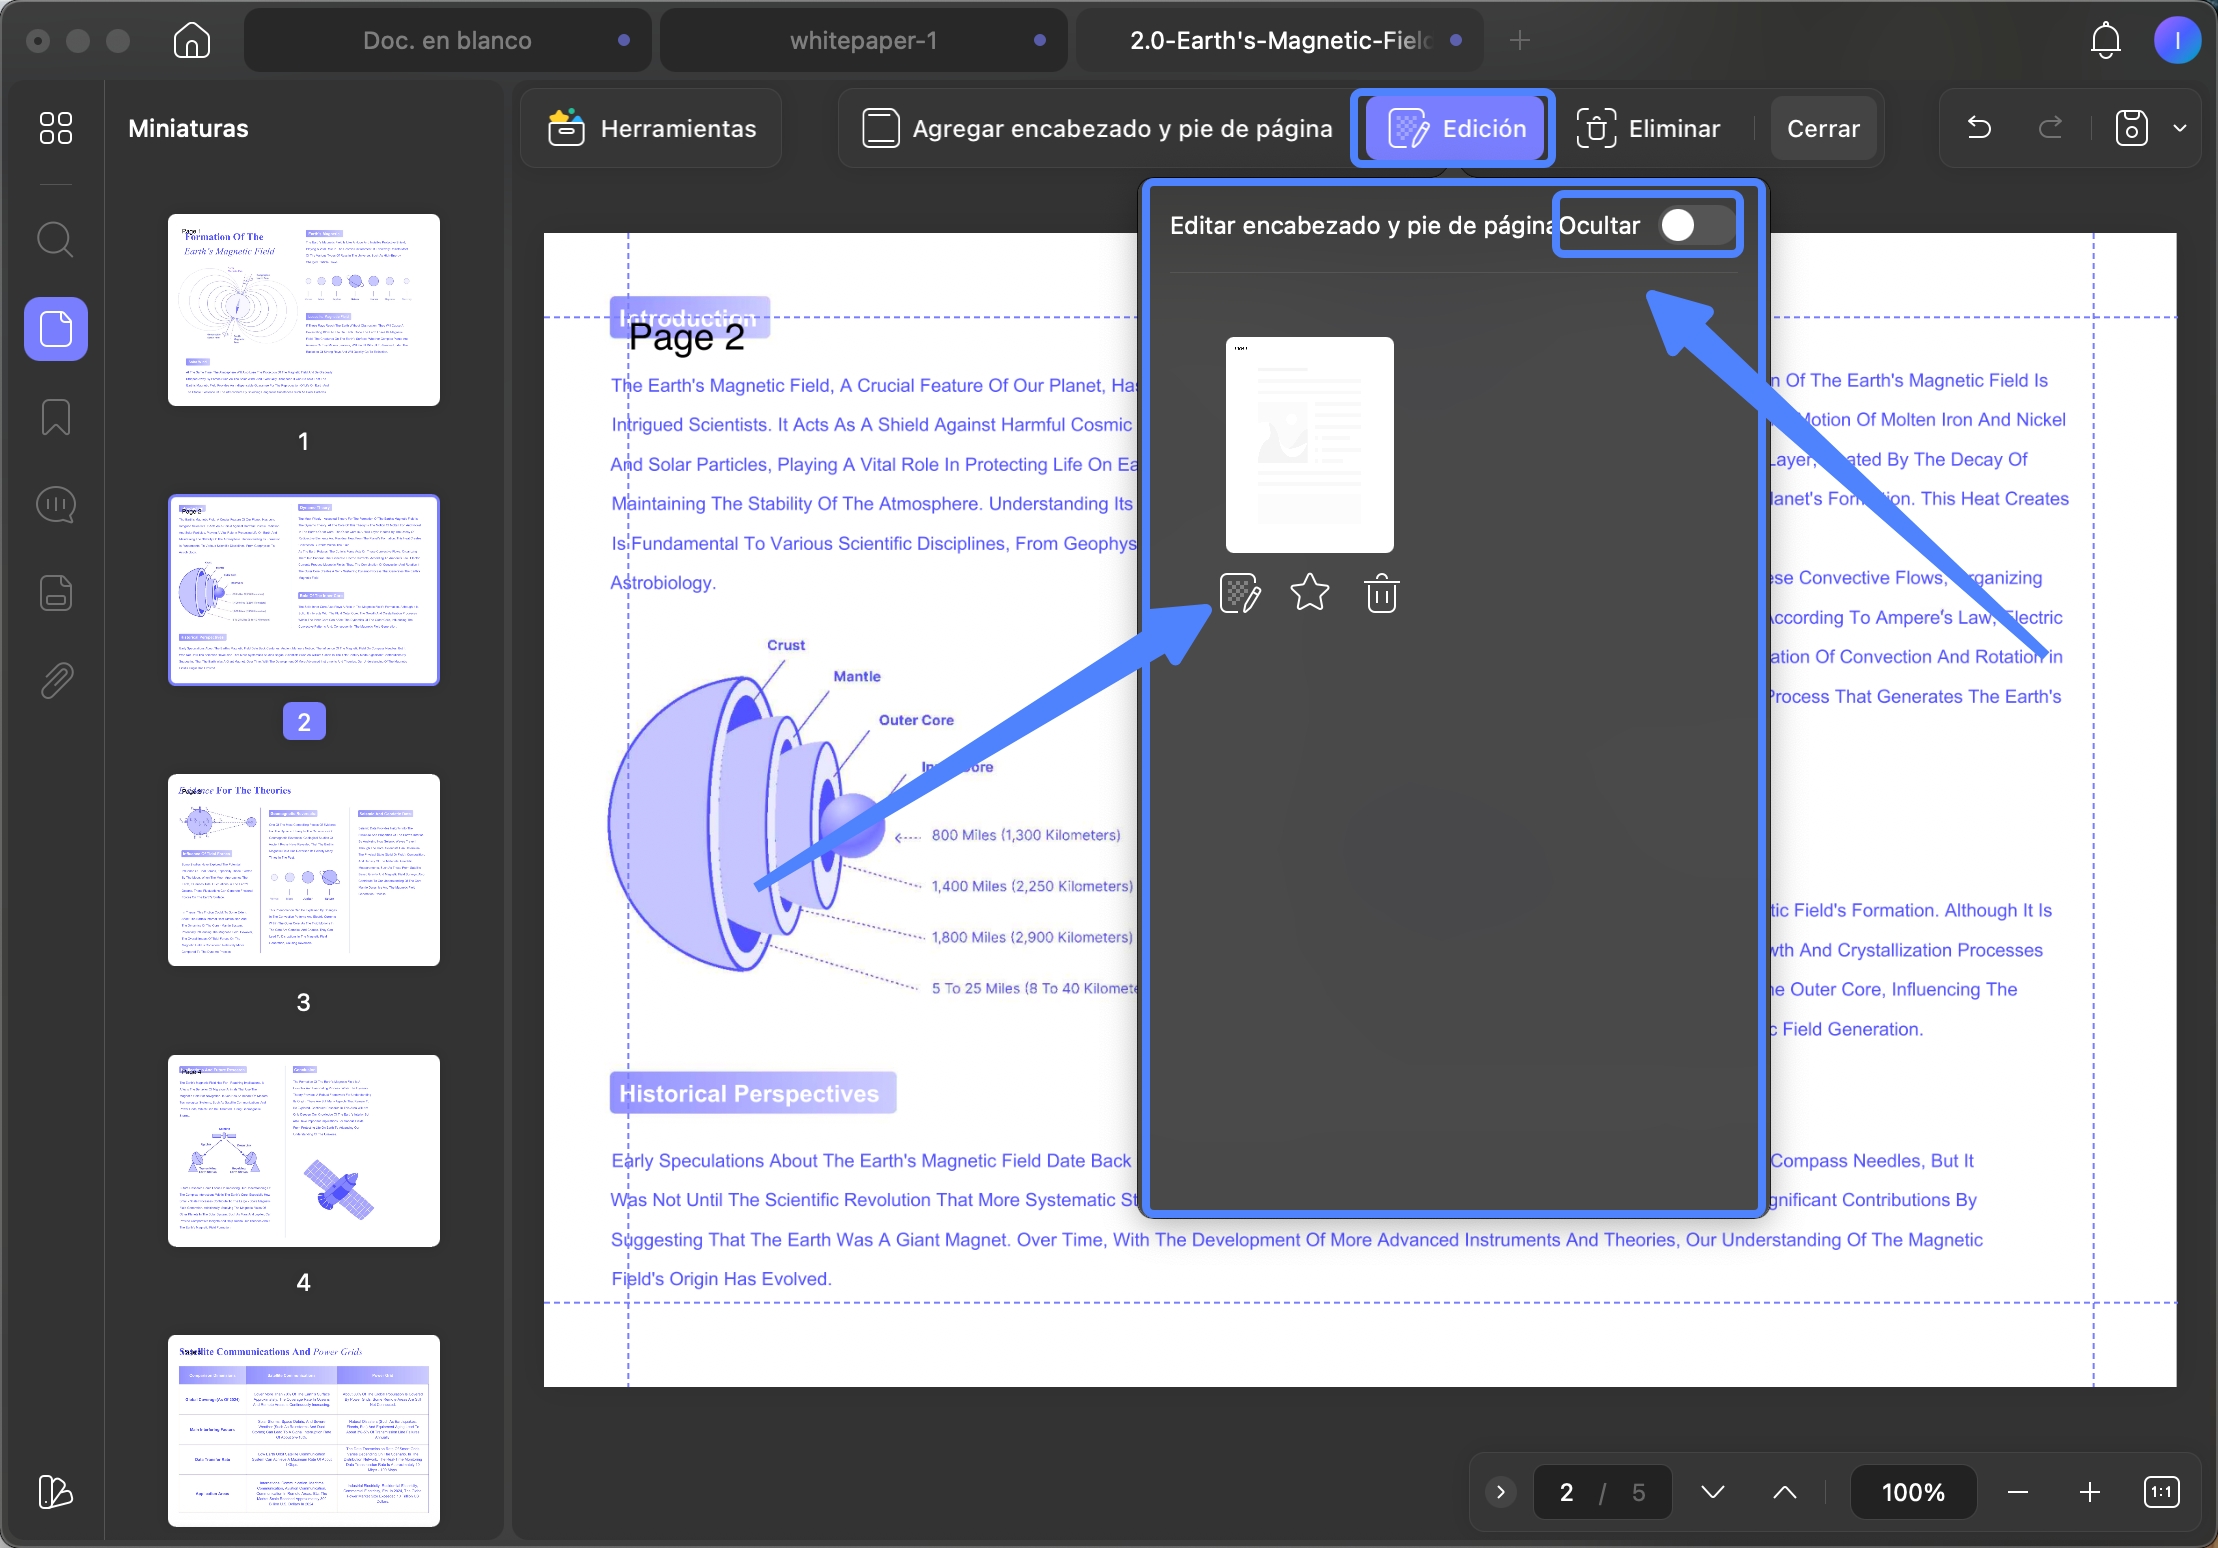
Task: Open the attachments paperclip icon
Action: (56, 681)
